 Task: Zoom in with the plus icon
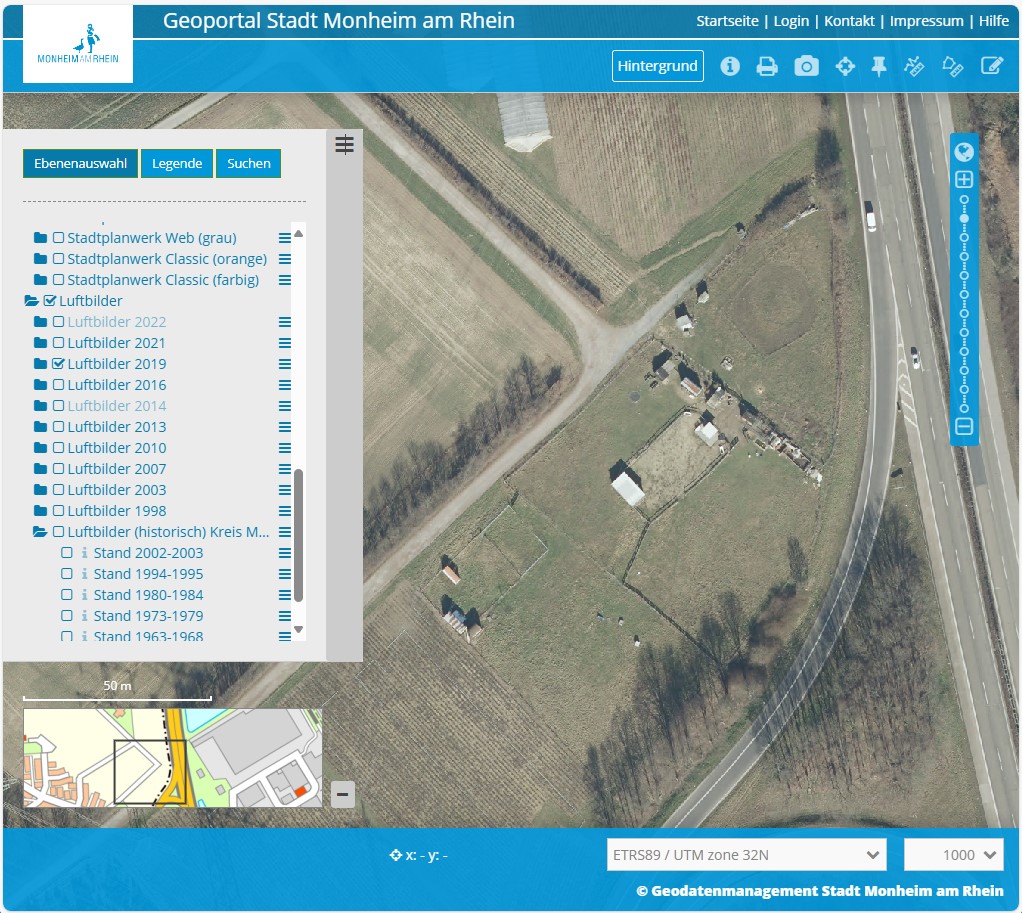point(964,179)
